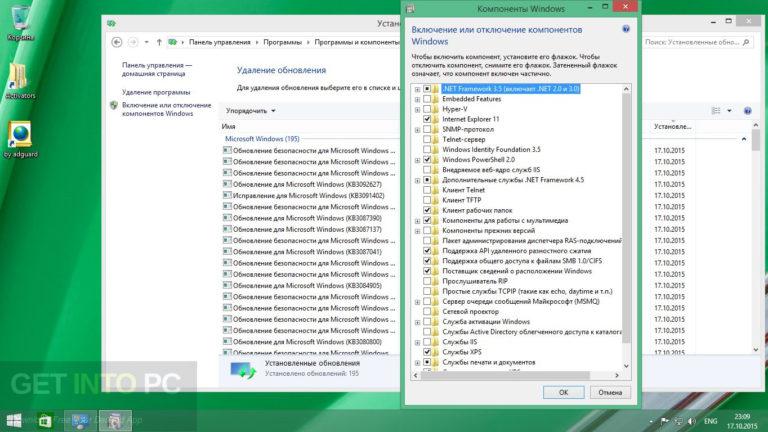Click the shield icon beside Windows components link
The width and height of the screenshot is (768, 432).
coord(114,105)
